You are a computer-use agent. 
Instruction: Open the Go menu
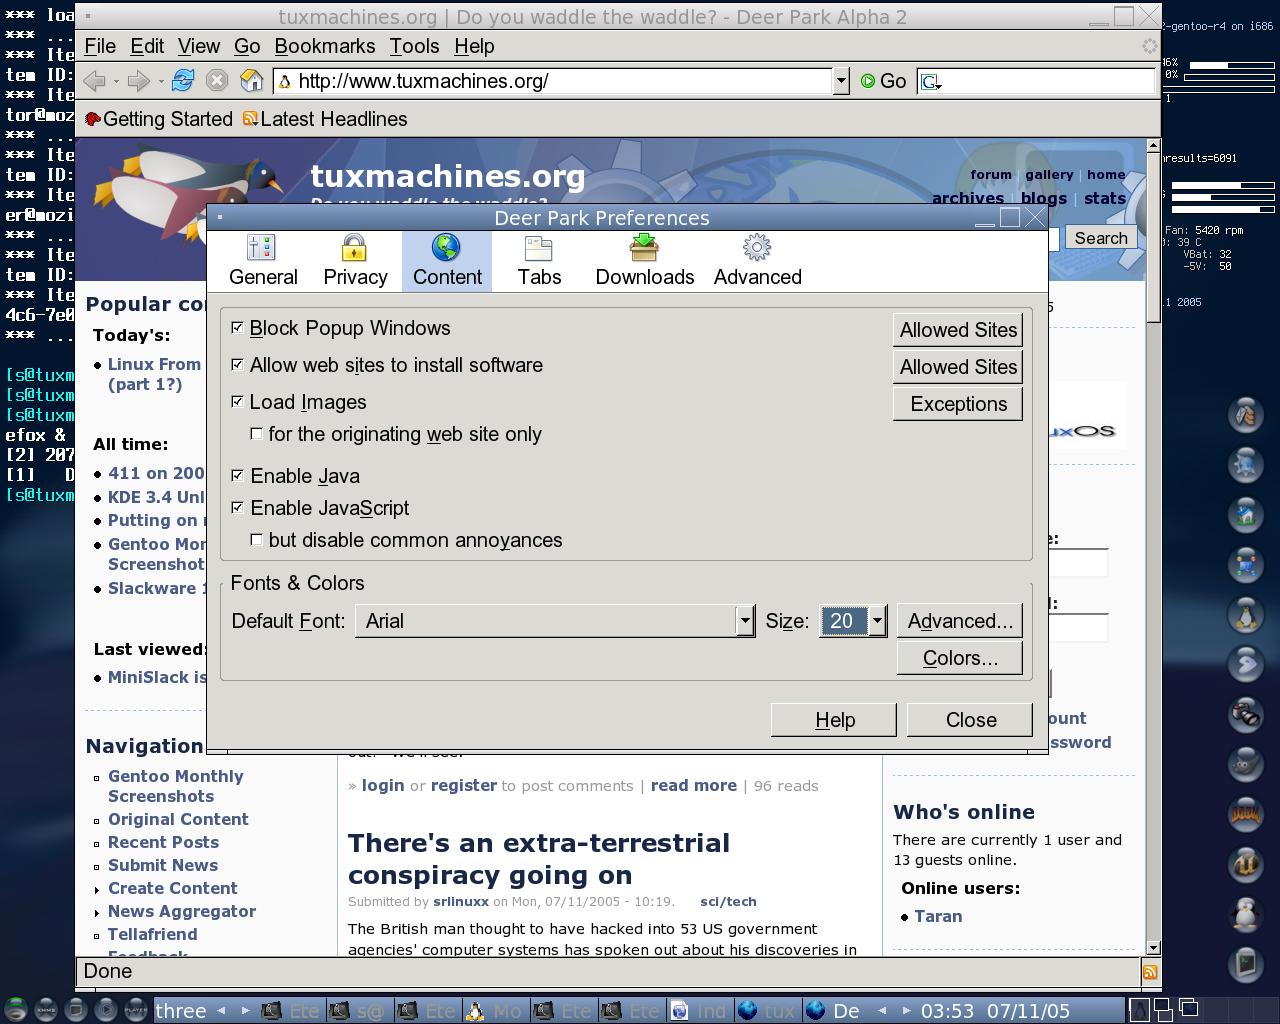click(247, 46)
